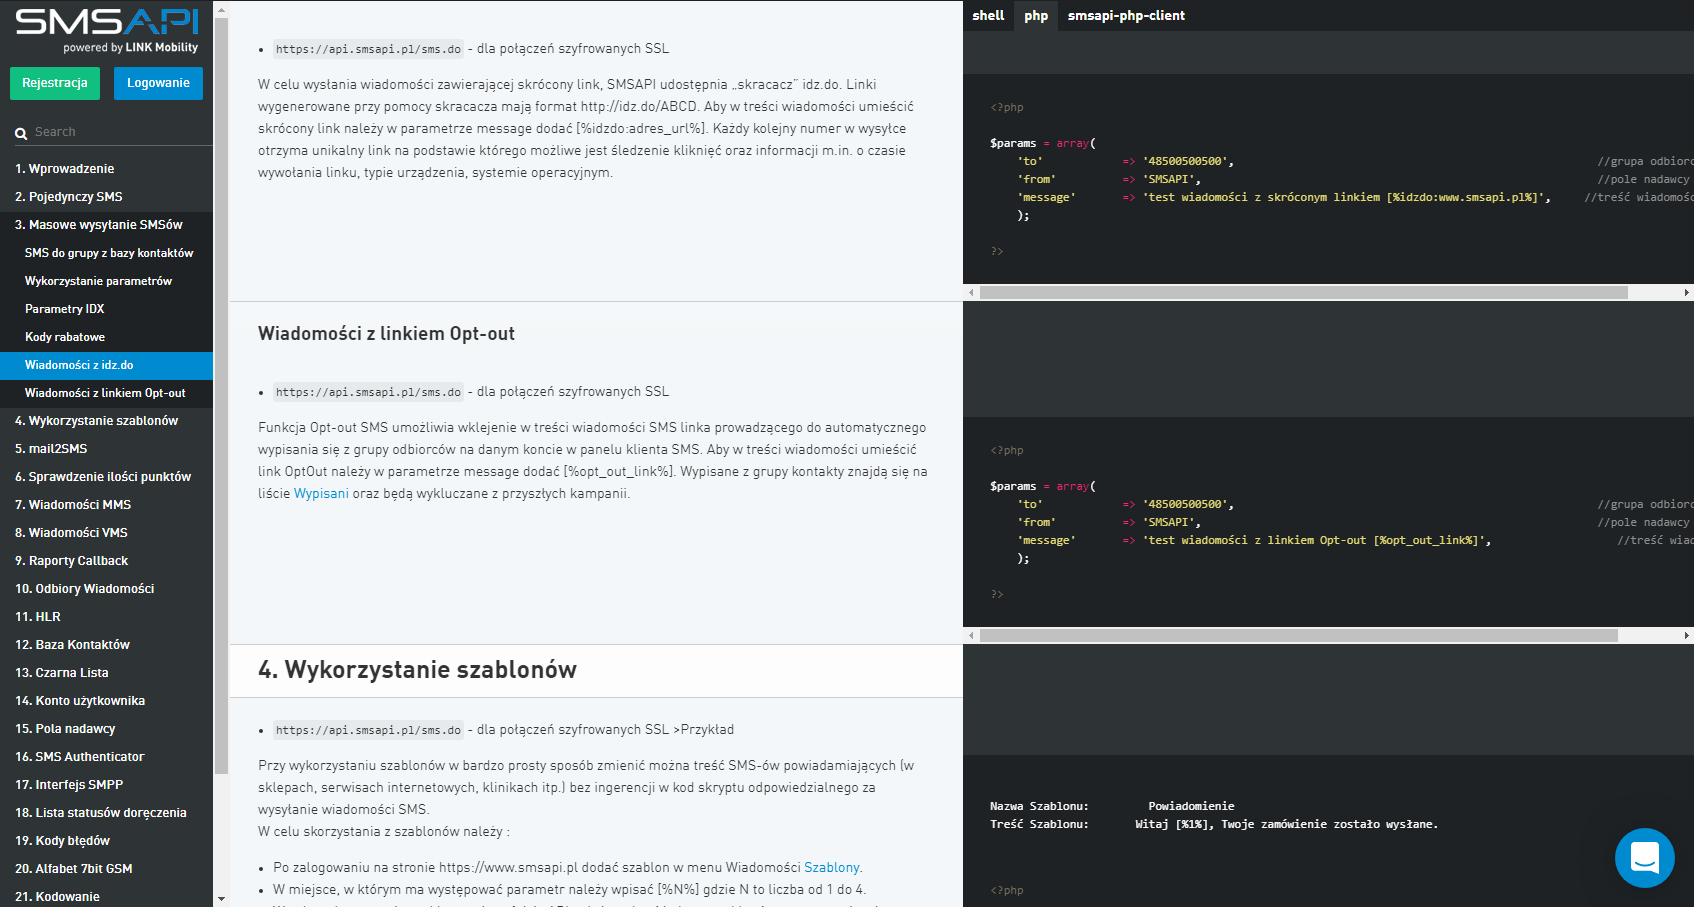The image size is (1694, 907).
Task: Go to 1. Wprowadzenie section
Action: tap(106, 169)
